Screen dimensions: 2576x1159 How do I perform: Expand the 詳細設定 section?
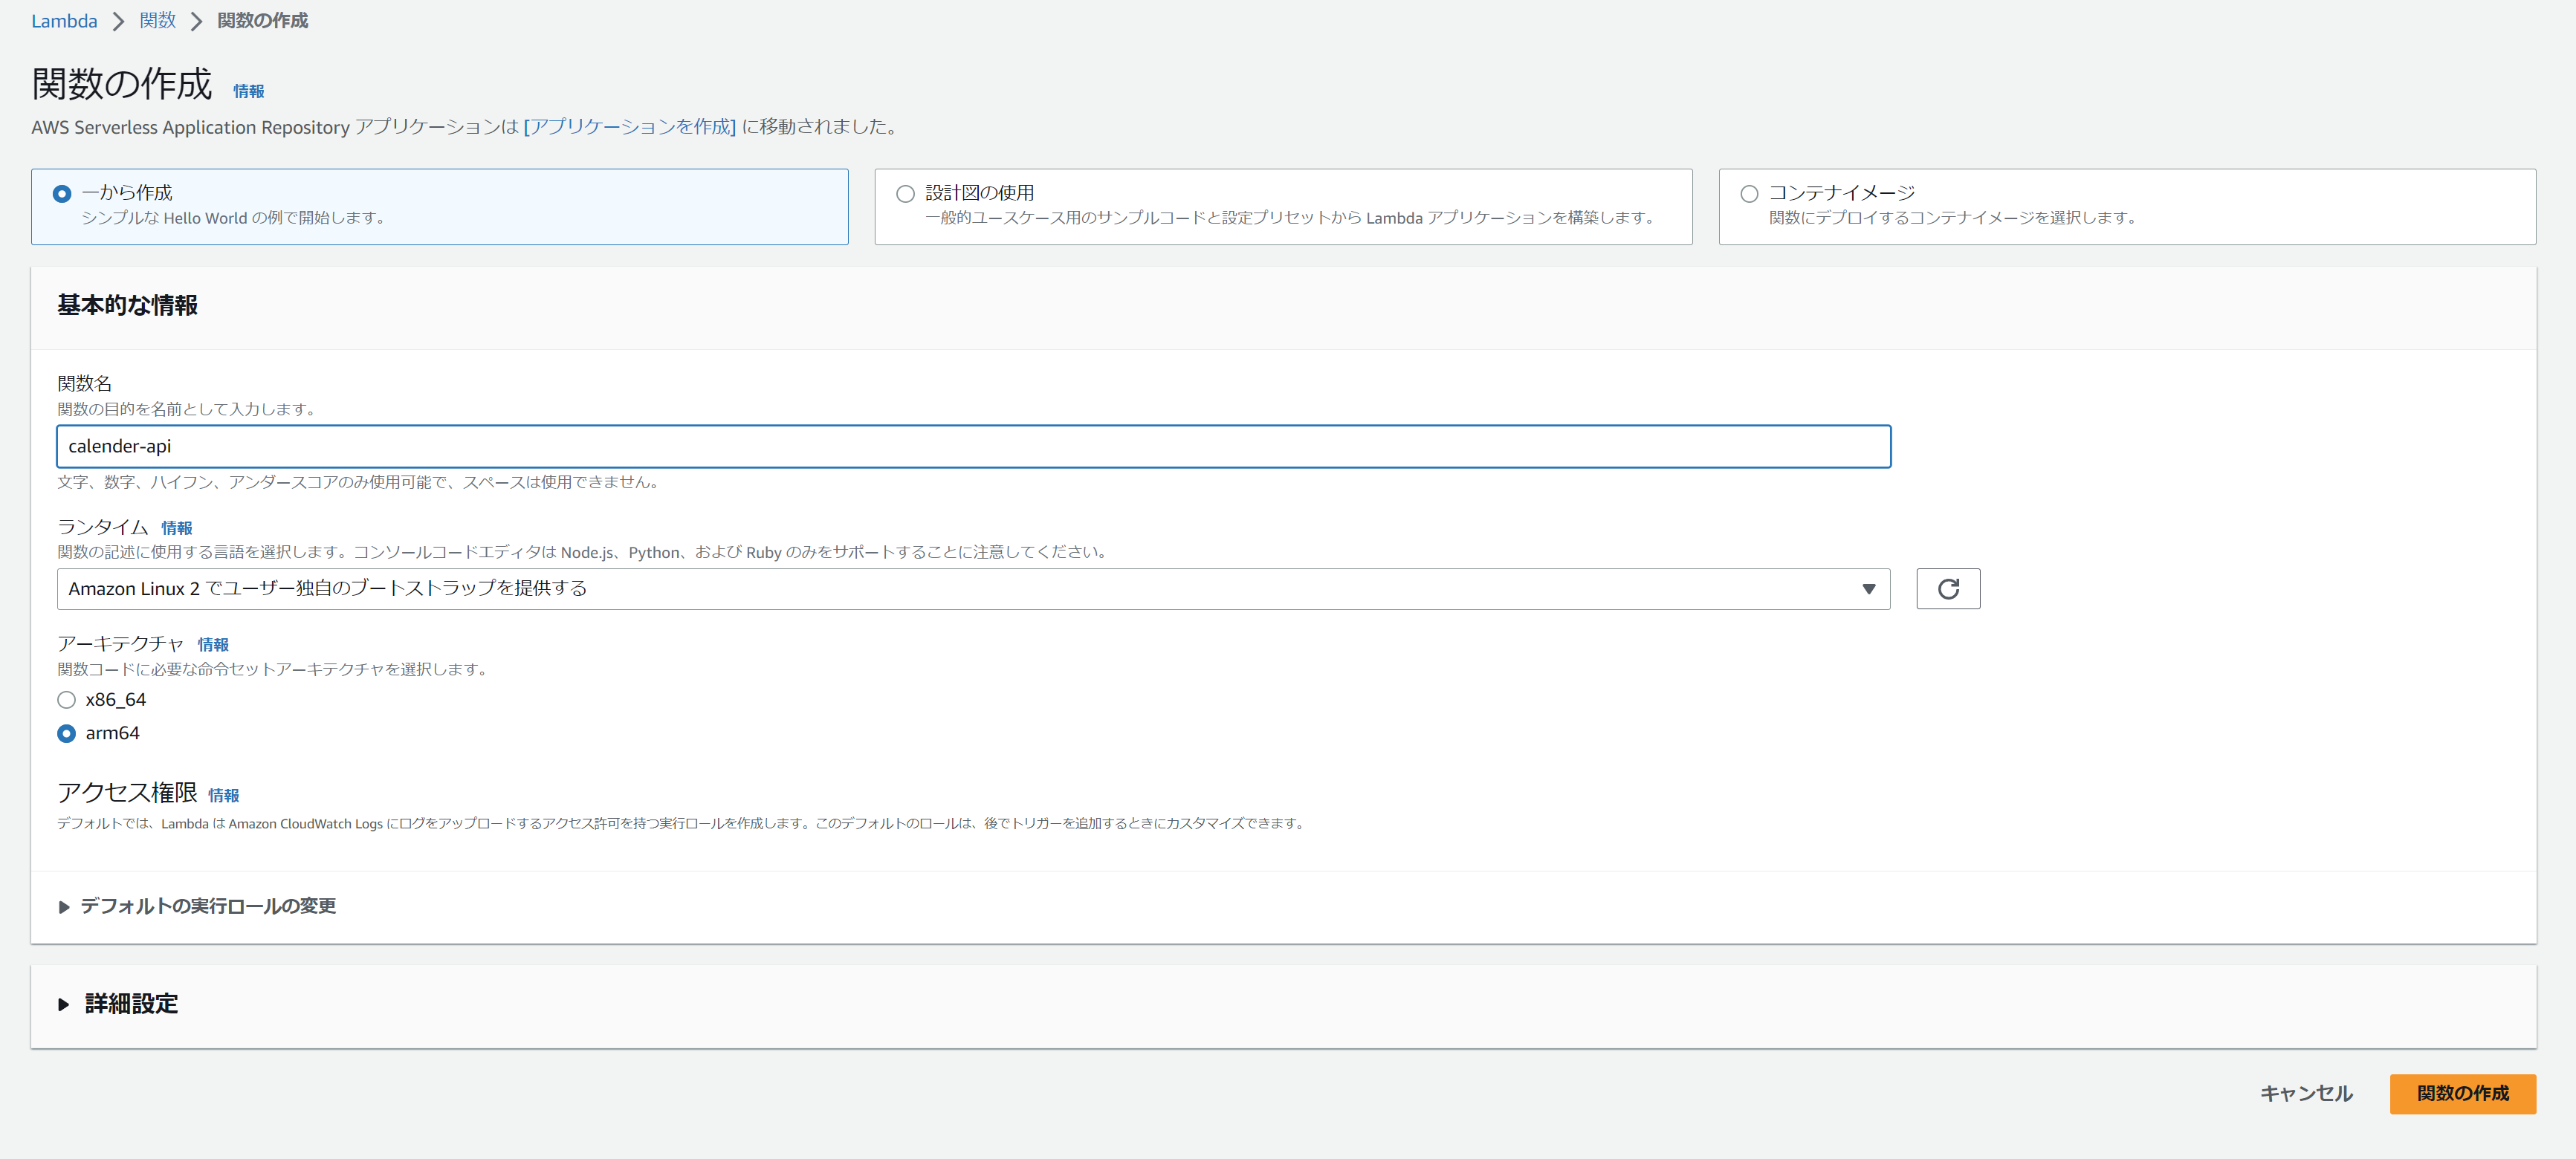(x=131, y=1004)
